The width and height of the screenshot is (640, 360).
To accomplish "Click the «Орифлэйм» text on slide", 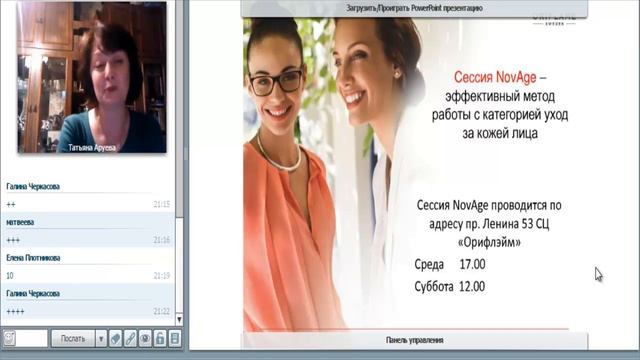I will (489, 242).
